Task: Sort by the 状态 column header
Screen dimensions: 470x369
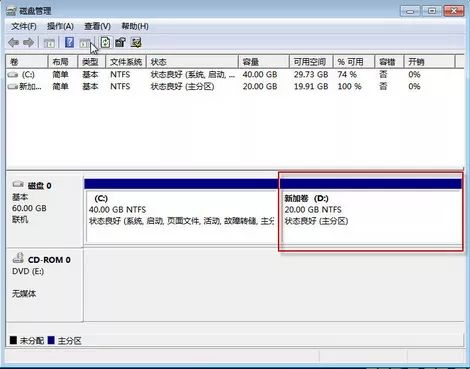Action: [192, 62]
